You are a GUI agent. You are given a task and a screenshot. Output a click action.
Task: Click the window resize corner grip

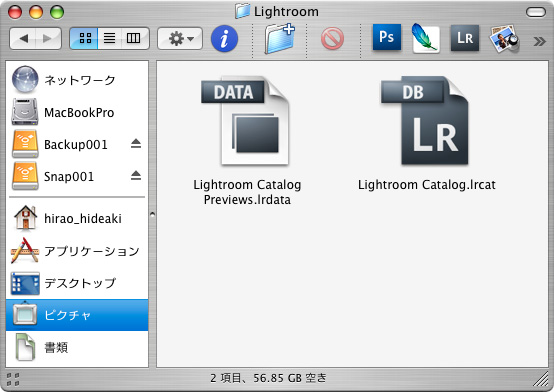(x=541, y=379)
